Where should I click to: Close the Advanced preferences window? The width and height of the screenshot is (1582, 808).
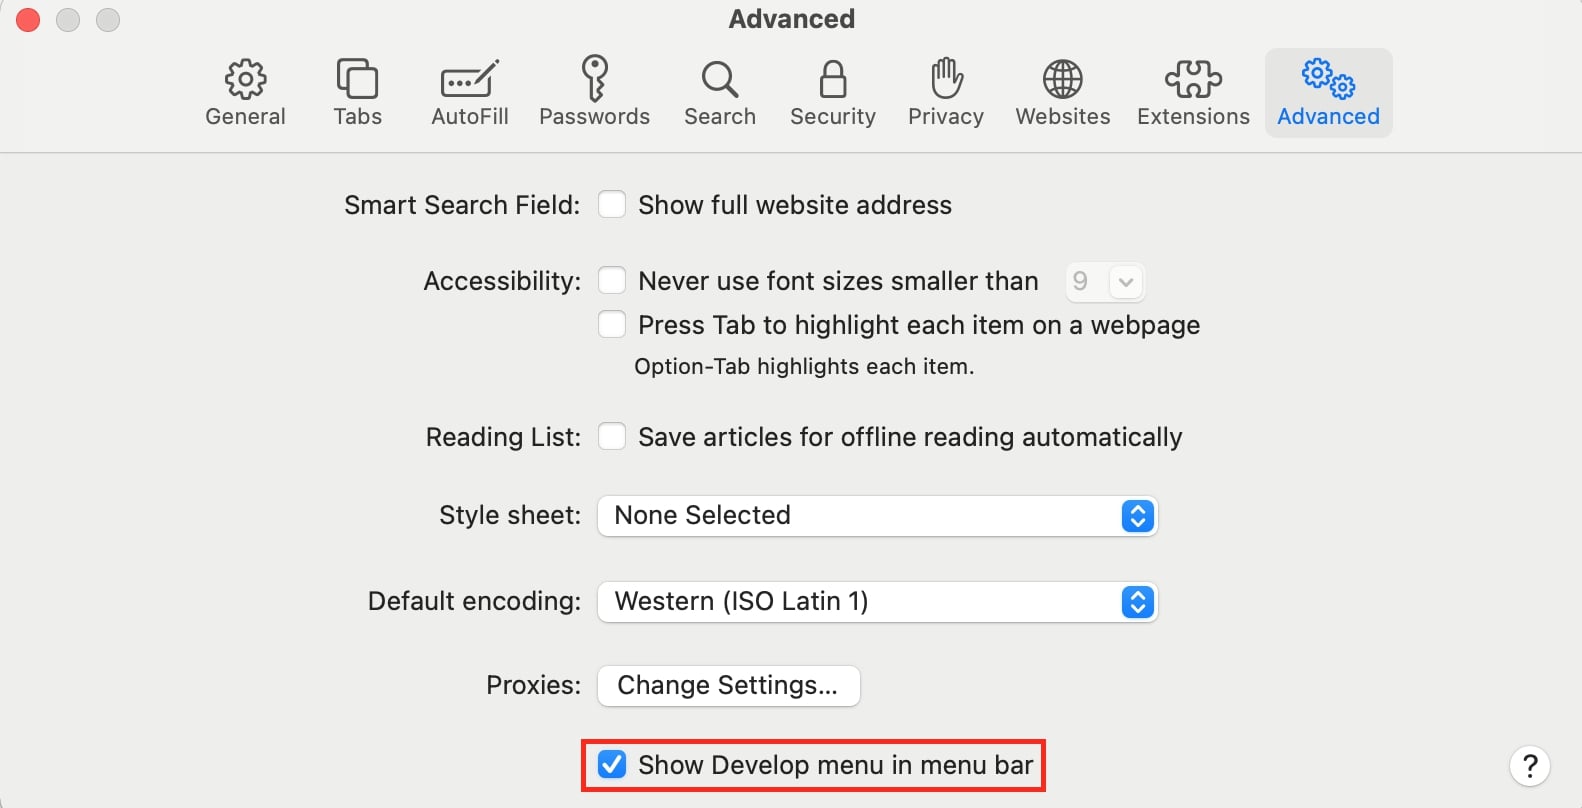[x=28, y=20]
